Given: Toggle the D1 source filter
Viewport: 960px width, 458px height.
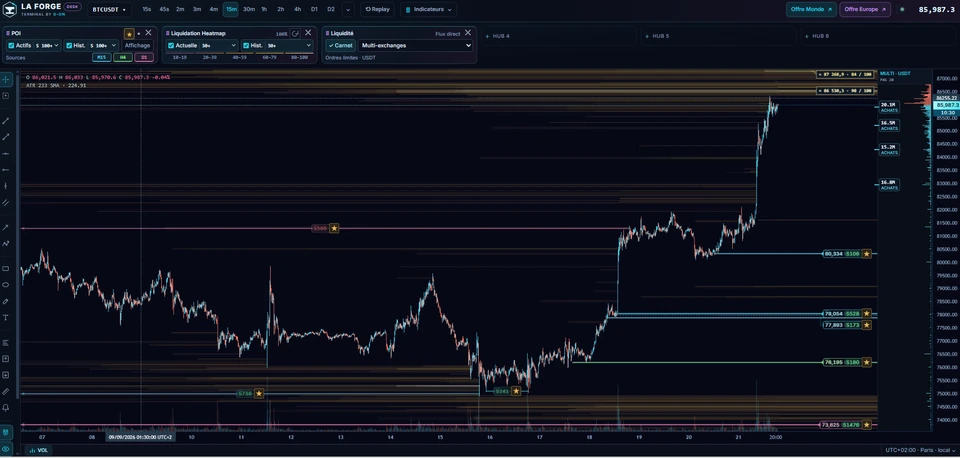Looking at the screenshot, I should pyautogui.click(x=144, y=58).
